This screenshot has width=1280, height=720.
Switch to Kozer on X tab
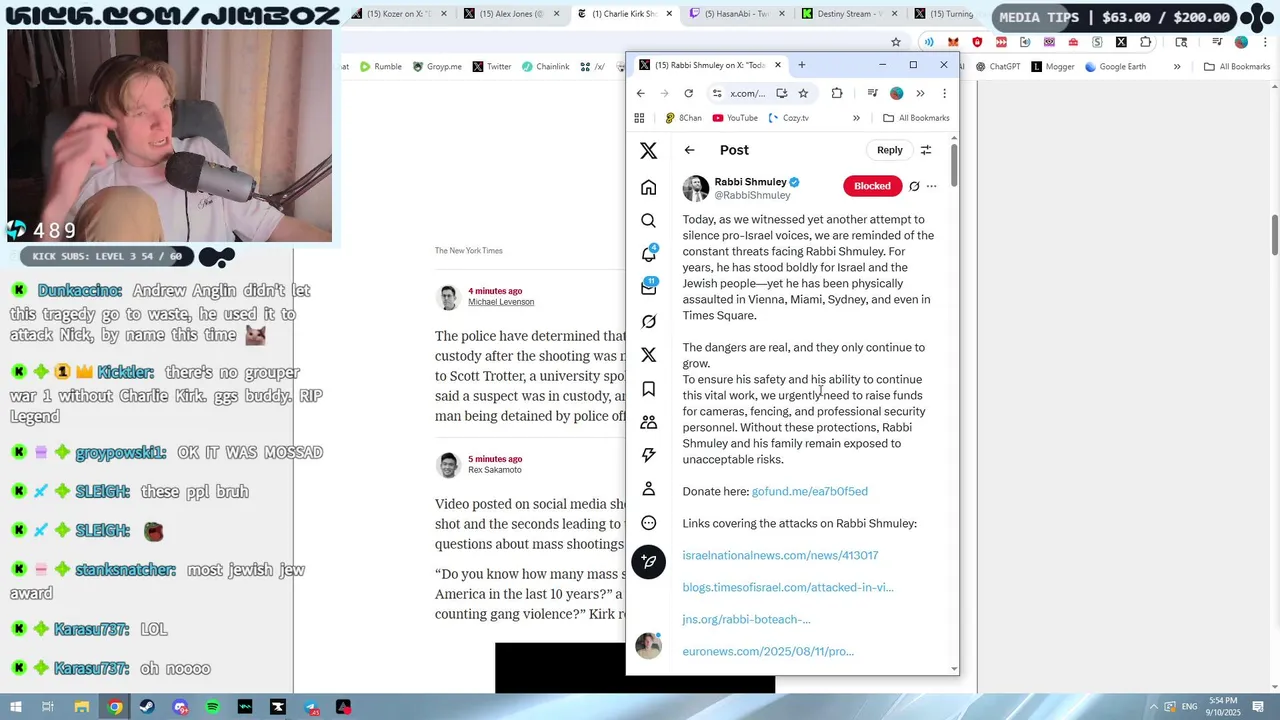pyautogui.click(x=400, y=14)
